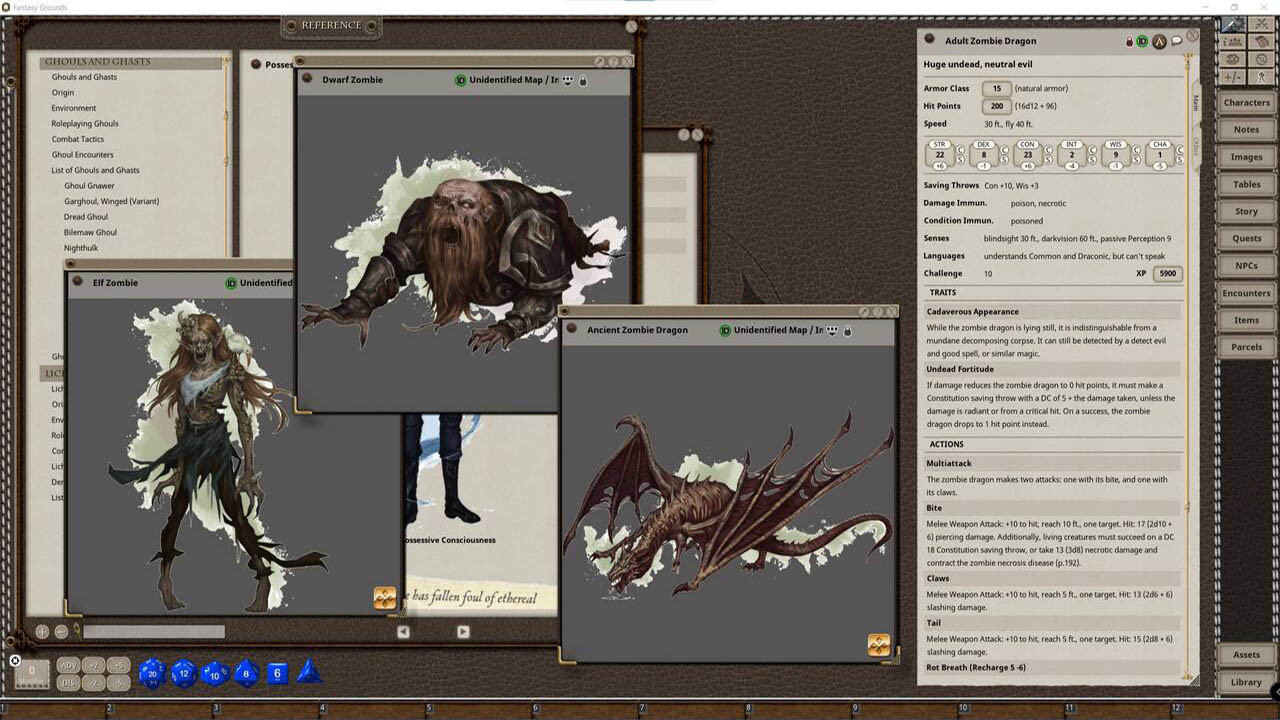Open the Library sidebar tab
The height and width of the screenshot is (720, 1280).
[1246, 682]
